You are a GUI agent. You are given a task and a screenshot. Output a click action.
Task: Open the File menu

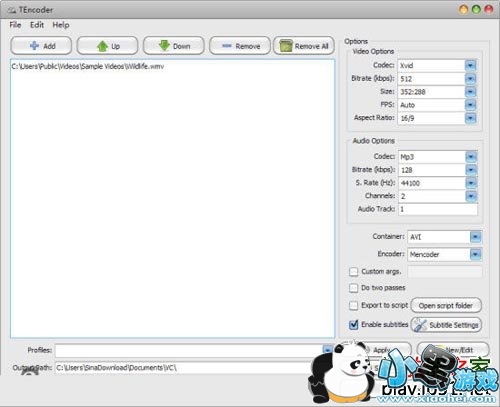(15, 25)
